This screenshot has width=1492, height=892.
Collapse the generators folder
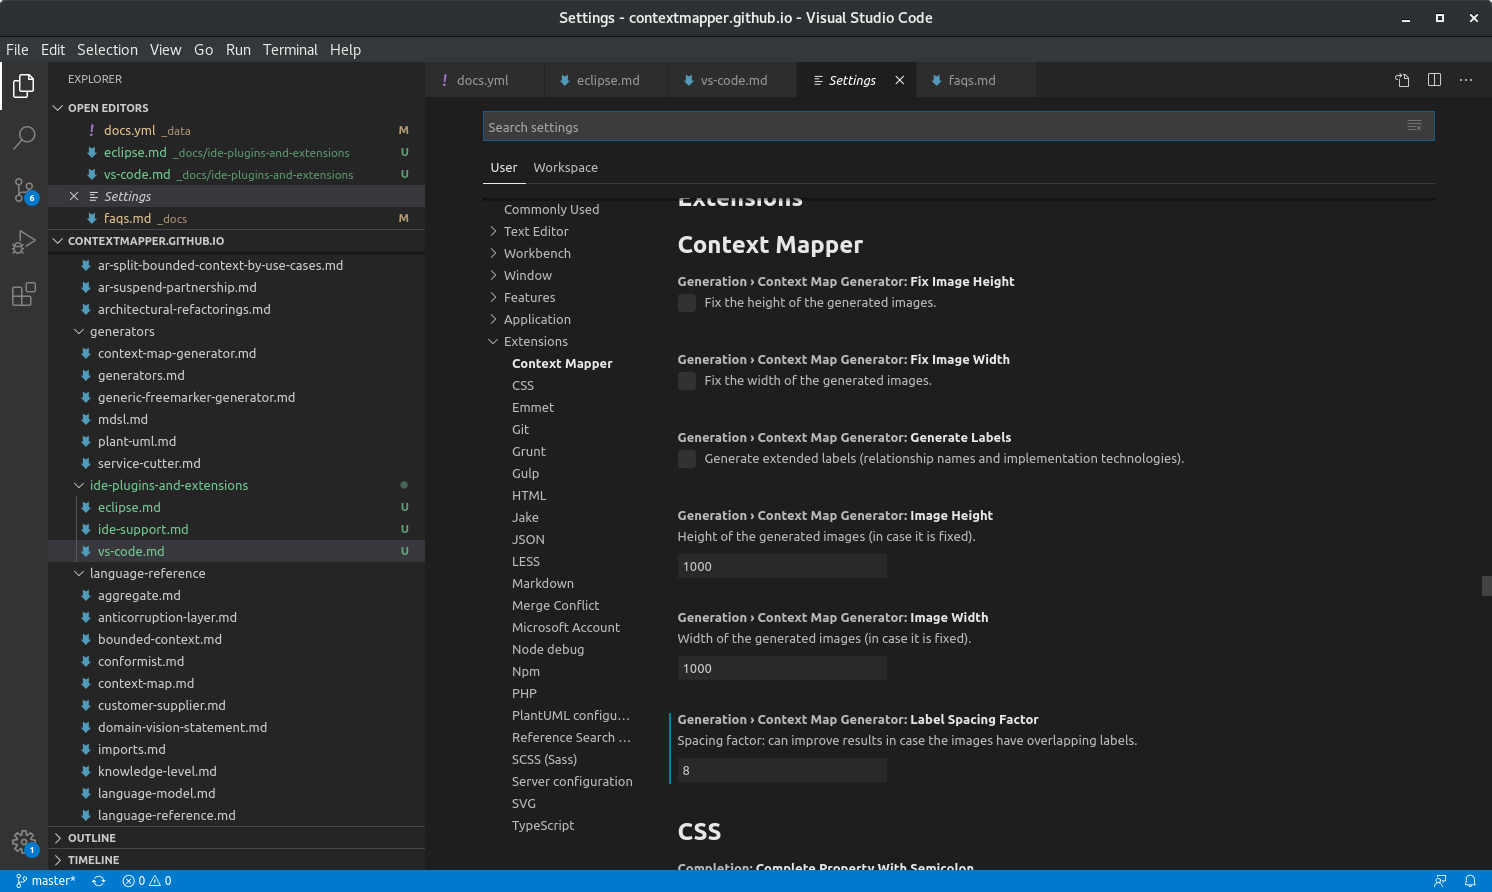tap(122, 331)
